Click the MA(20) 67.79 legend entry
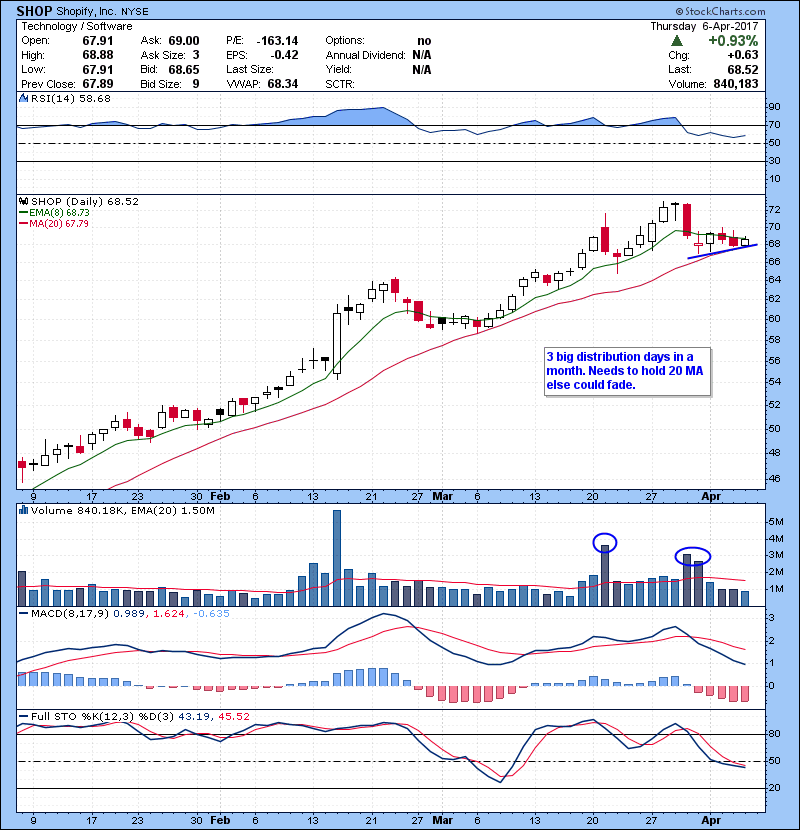Viewport: 800px width, 830px height. (54, 223)
